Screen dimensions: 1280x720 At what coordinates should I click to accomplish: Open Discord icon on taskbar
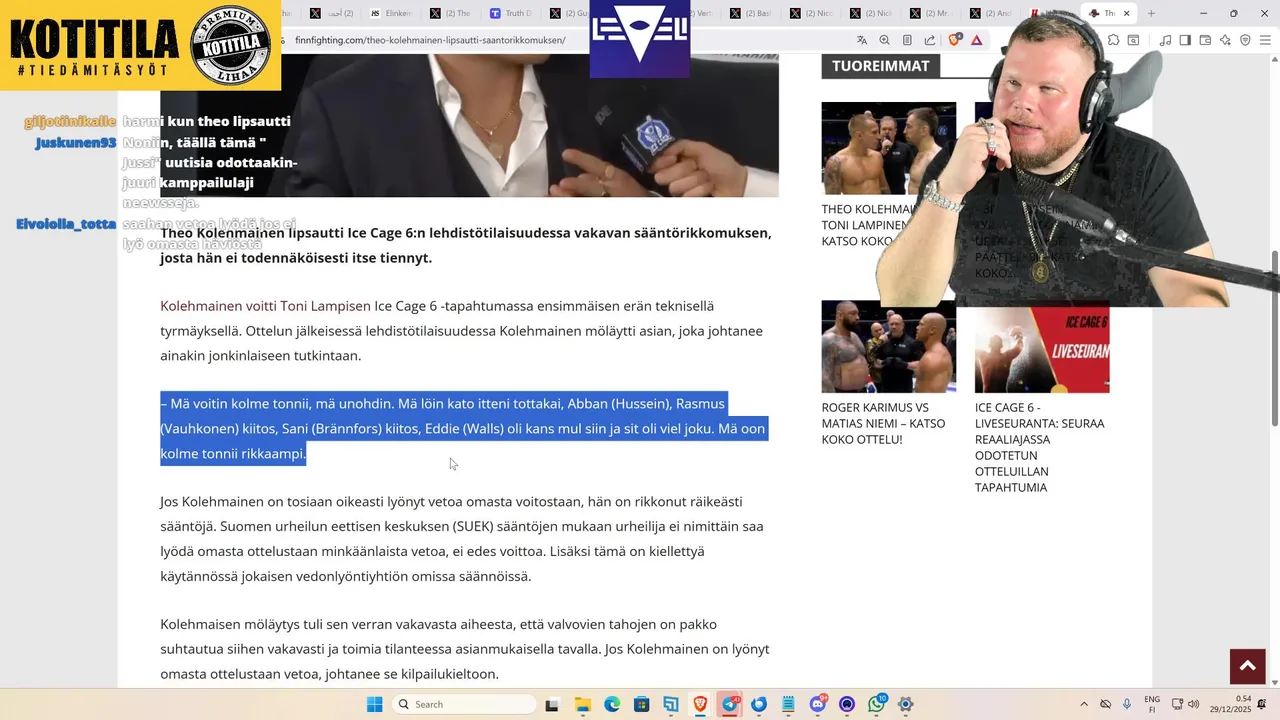click(818, 704)
